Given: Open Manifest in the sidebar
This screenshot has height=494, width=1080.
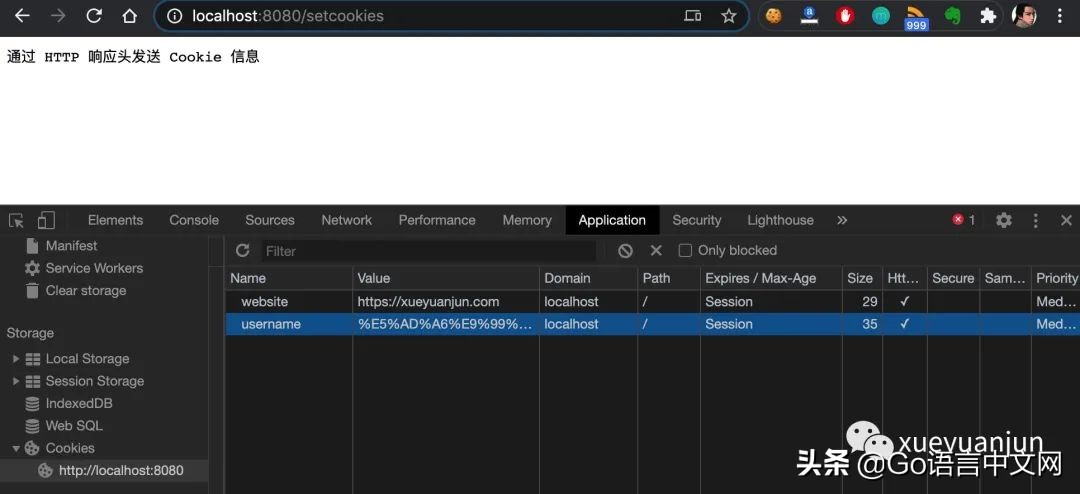Looking at the screenshot, I should [x=71, y=246].
